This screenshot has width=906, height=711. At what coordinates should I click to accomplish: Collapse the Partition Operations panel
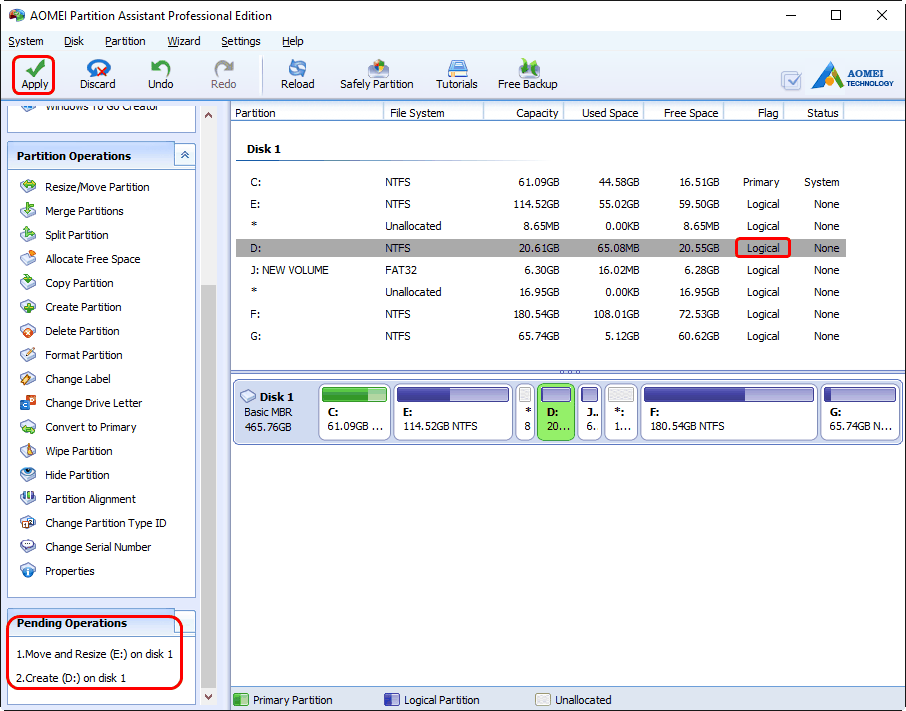[x=185, y=155]
